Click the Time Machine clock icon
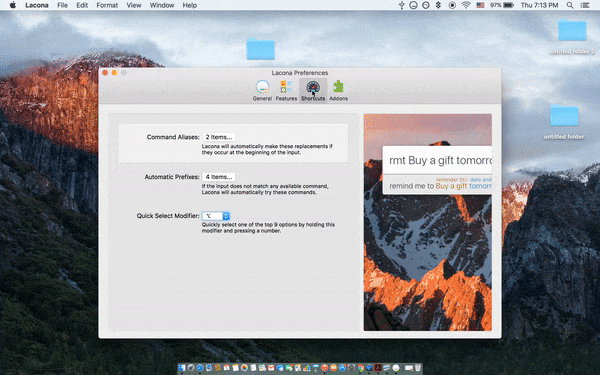The image size is (600, 375). tap(426, 5)
